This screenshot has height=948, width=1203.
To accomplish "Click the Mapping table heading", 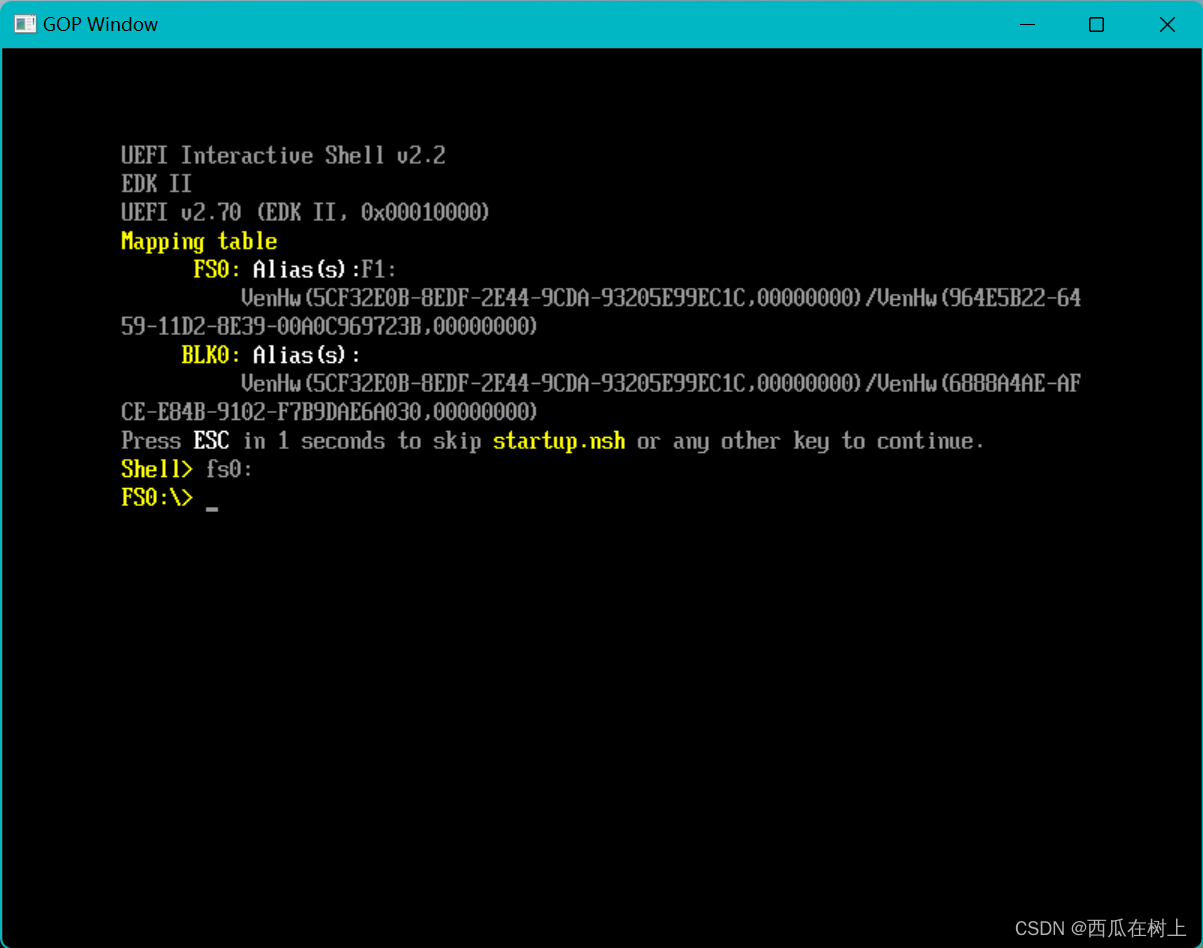I will pyautogui.click(x=198, y=240).
